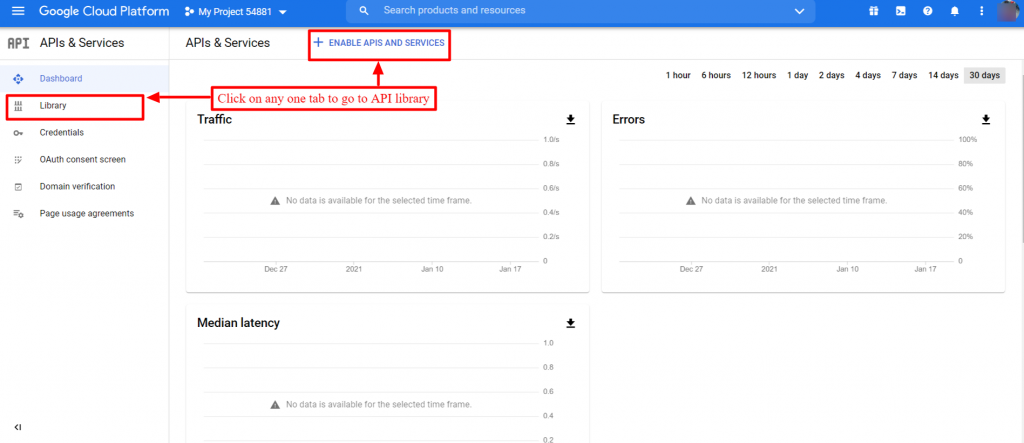Click the Errors chart no-data message

pos(794,201)
